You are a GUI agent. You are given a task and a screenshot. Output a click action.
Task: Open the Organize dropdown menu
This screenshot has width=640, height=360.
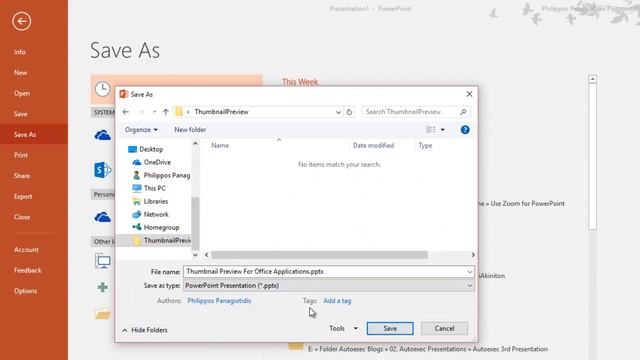pyautogui.click(x=141, y=130)
